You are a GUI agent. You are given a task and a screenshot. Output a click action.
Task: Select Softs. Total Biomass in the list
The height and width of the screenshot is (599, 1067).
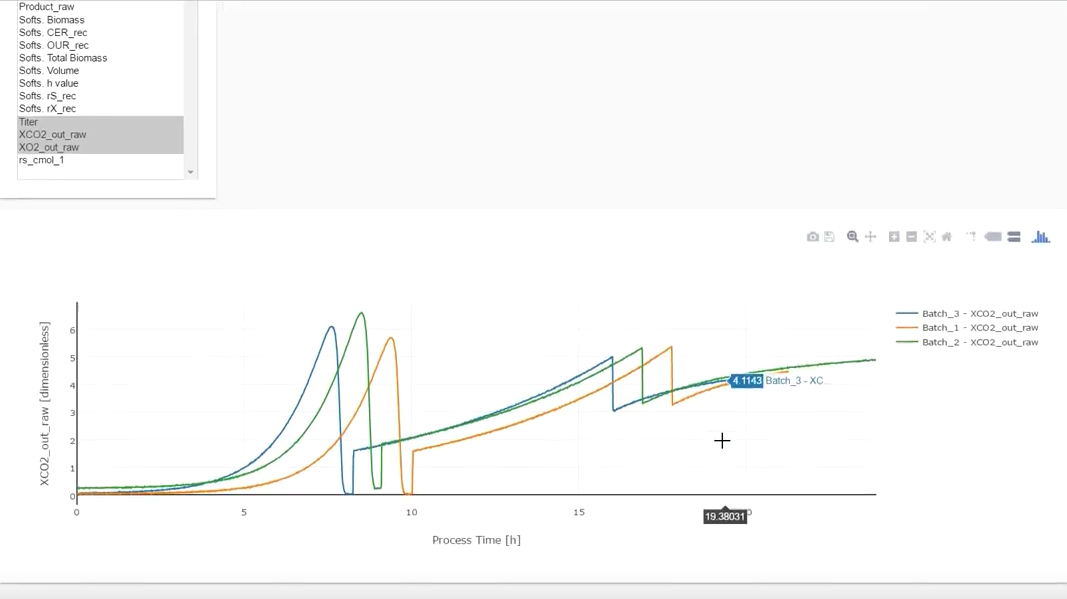[63, 58]
